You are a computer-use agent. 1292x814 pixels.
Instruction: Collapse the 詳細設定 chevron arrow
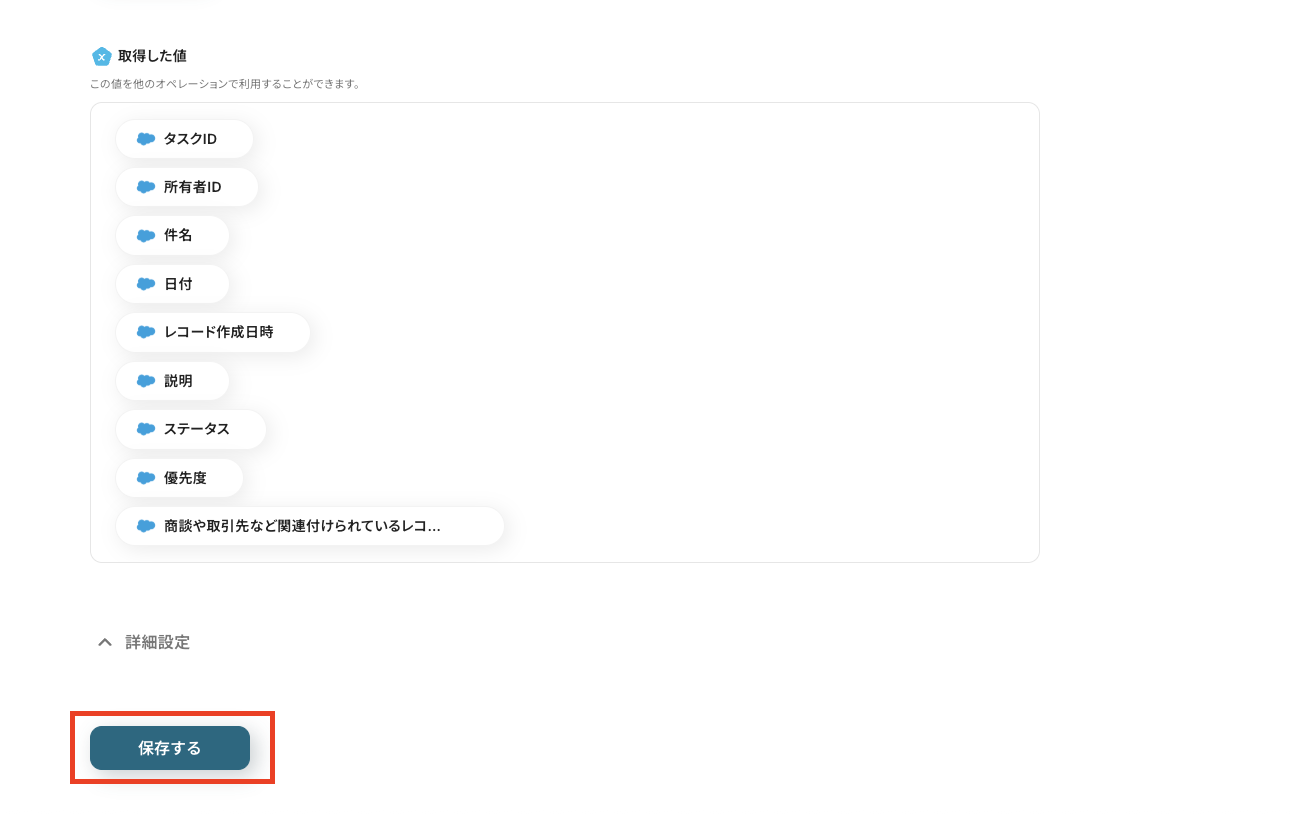104,642
